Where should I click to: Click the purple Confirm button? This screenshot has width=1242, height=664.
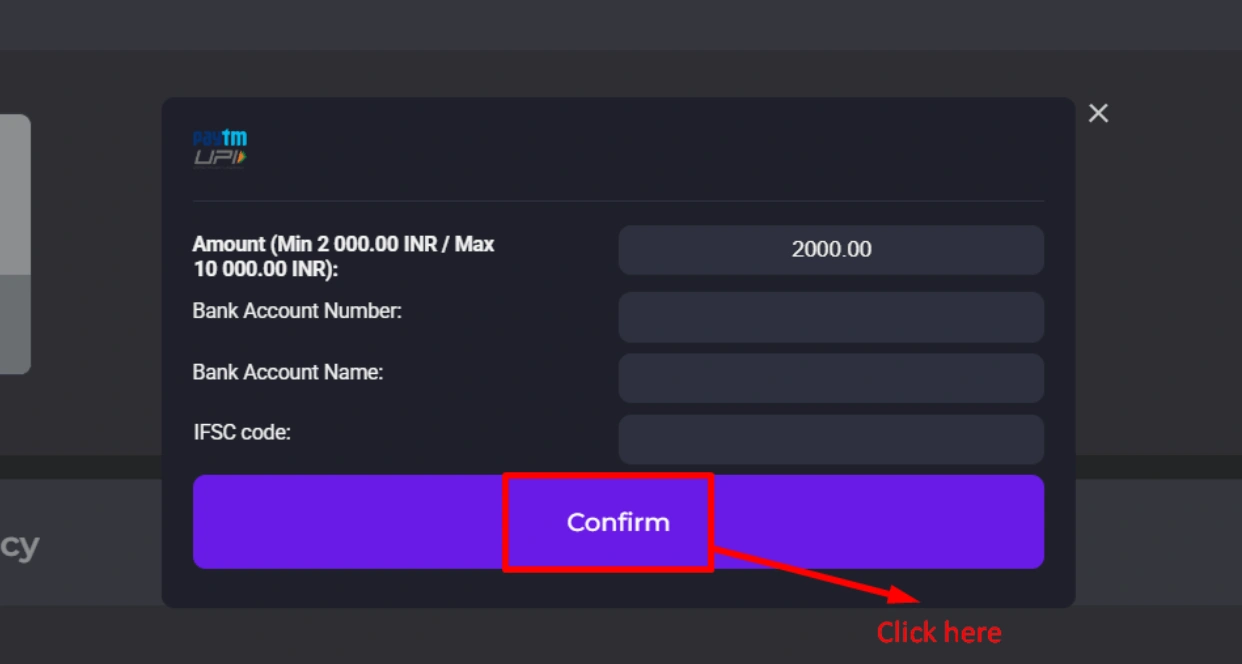618,522
